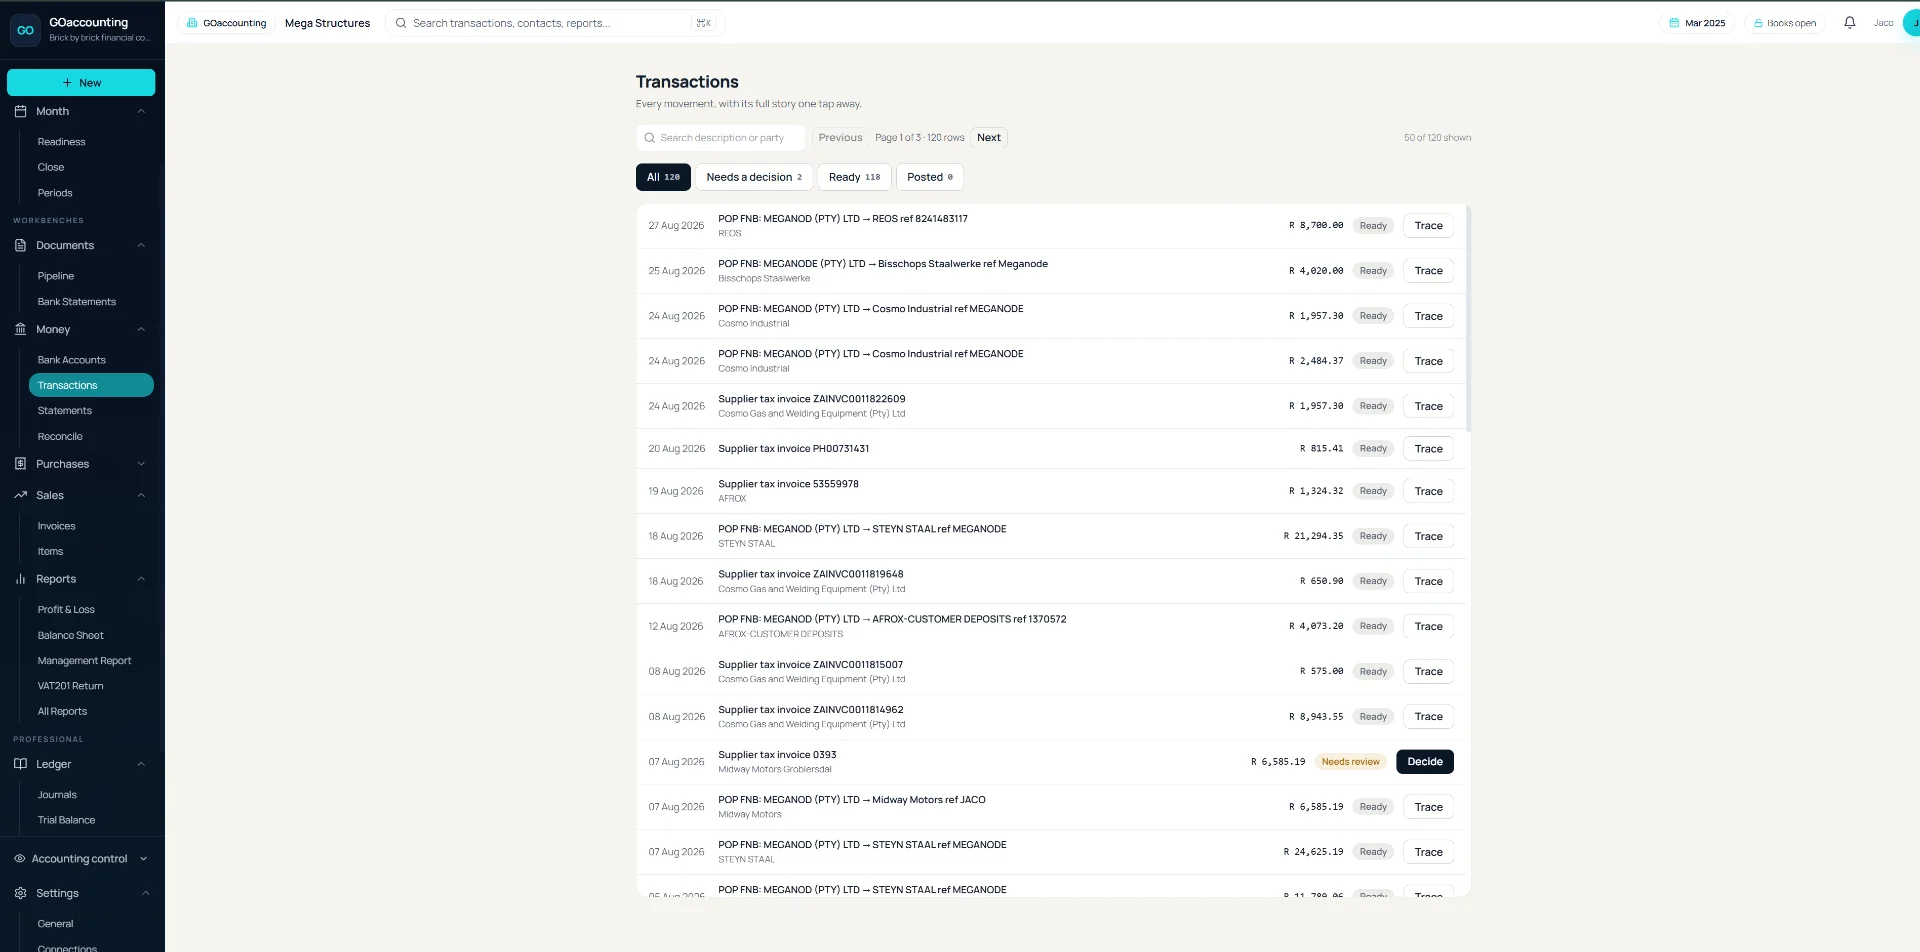Open the Reconcile sidebar item
Image resolution: width=1920 pixels, height=952 pixels.
click(60, 437)
